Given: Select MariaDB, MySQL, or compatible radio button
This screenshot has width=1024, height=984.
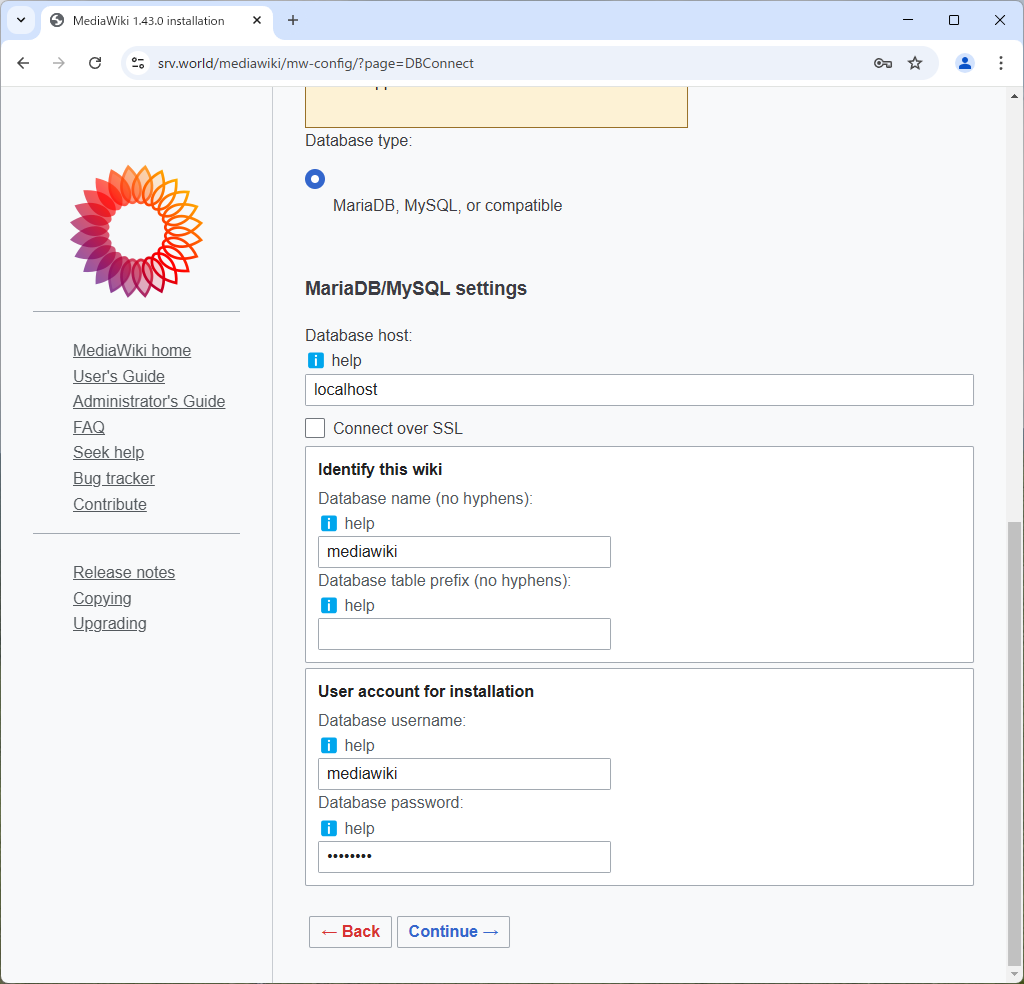Looking at the screenshot, I should coord(315,179).
